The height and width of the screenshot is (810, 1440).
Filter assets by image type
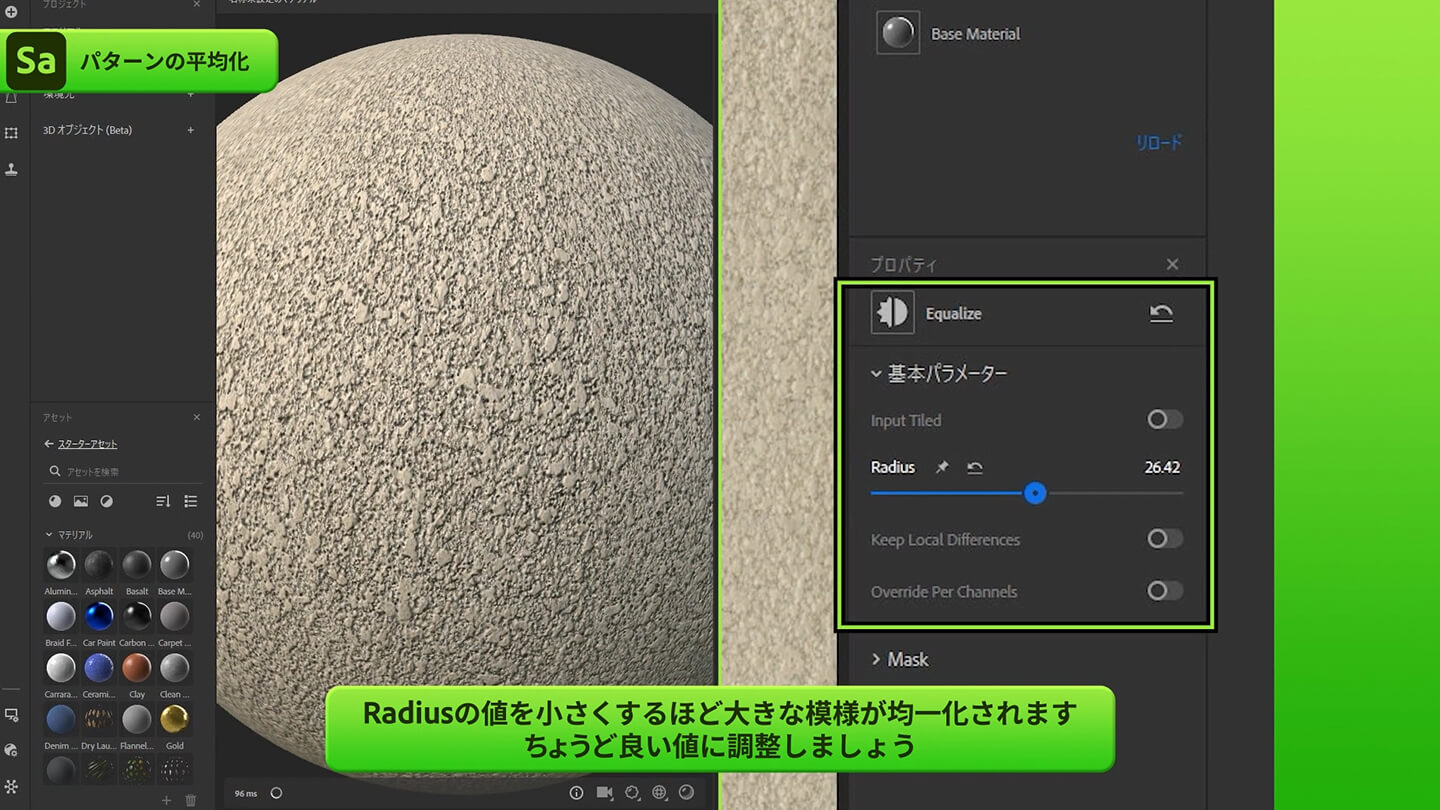[81, 501]
